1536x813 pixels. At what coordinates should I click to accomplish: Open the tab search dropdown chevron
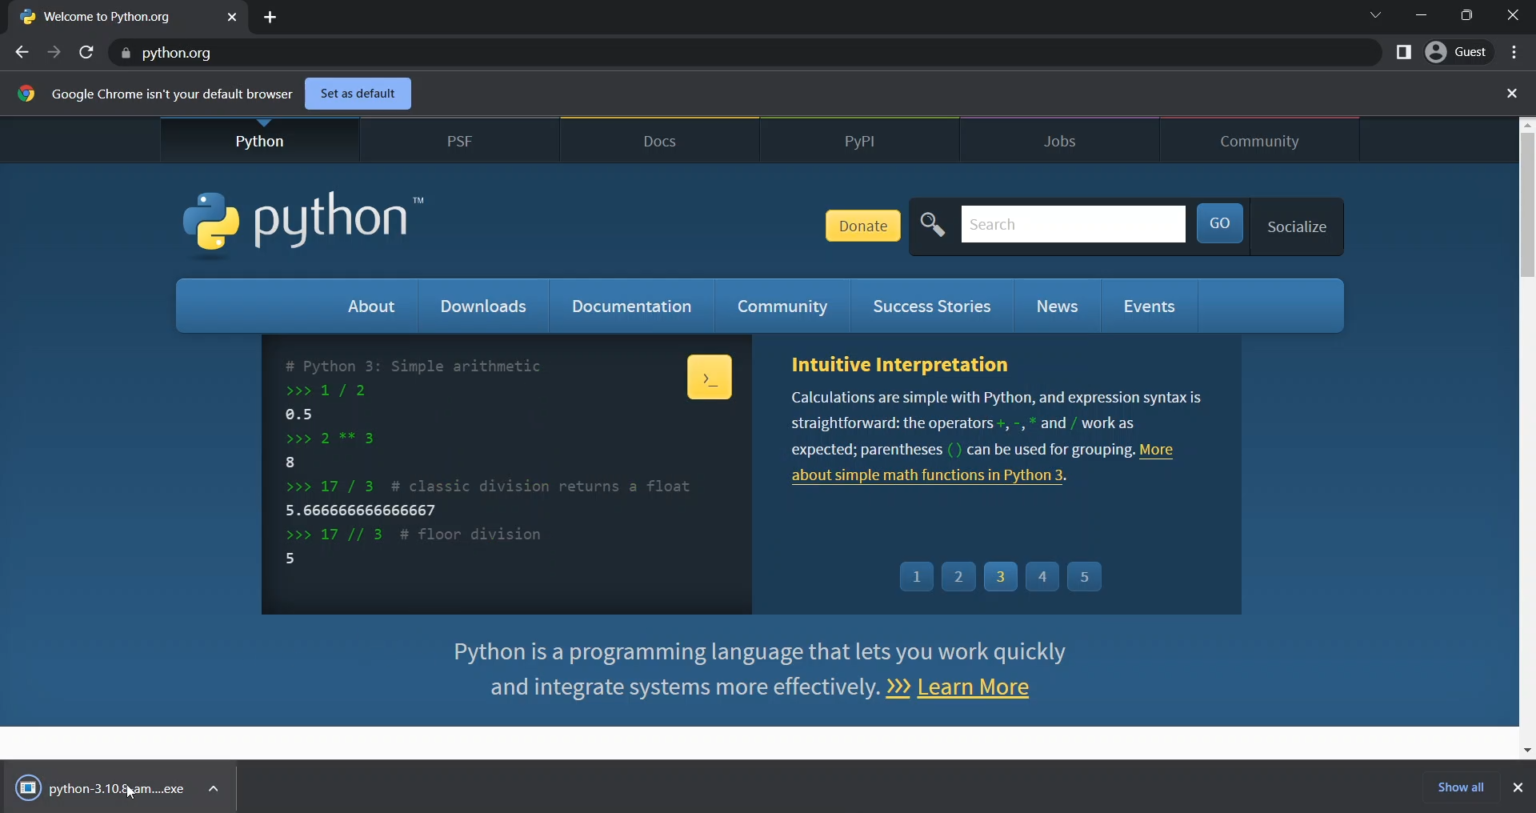tap(1375, 15)
